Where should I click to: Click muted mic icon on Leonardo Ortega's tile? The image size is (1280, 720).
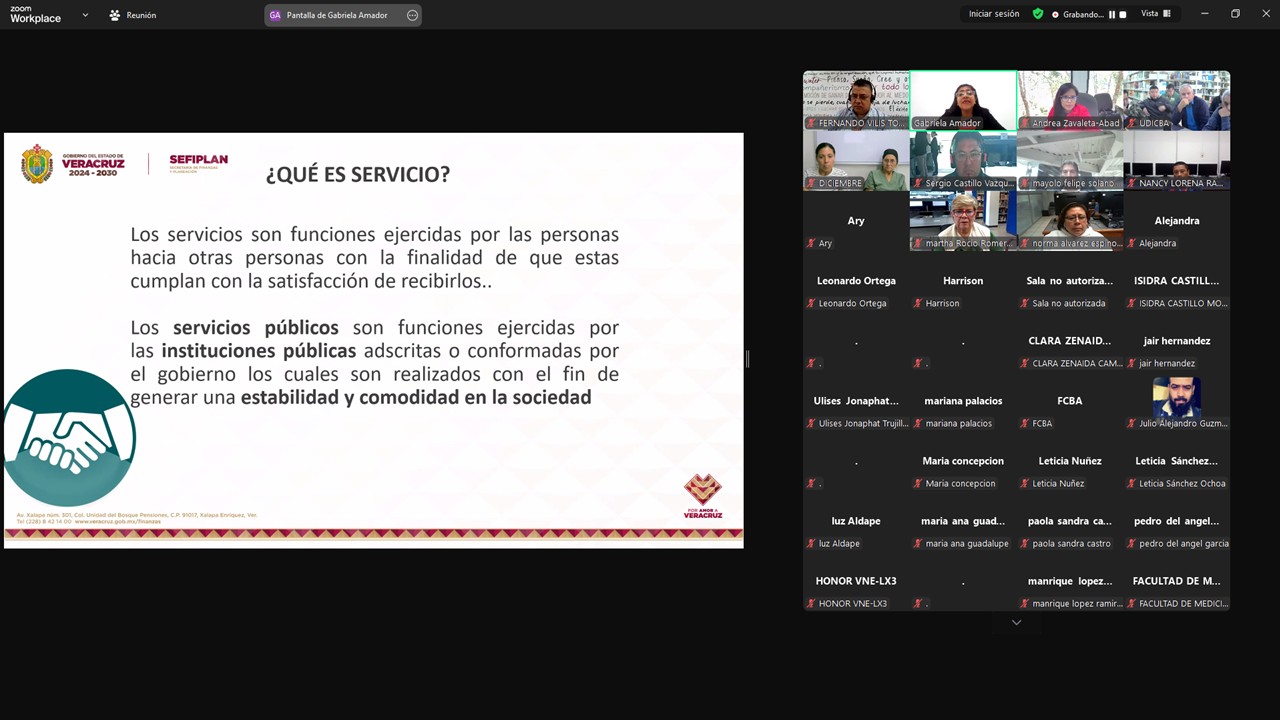pyautogui.click(x=811, y=303)
